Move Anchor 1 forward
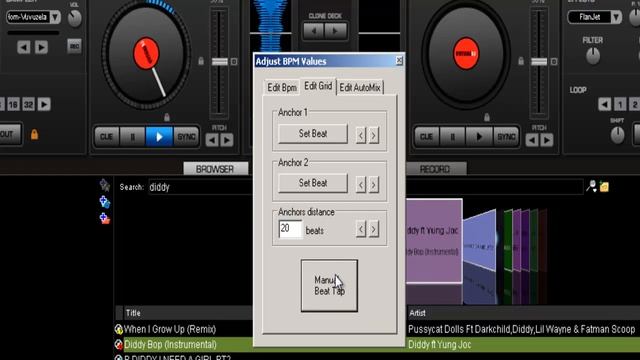 pos(374,135)
